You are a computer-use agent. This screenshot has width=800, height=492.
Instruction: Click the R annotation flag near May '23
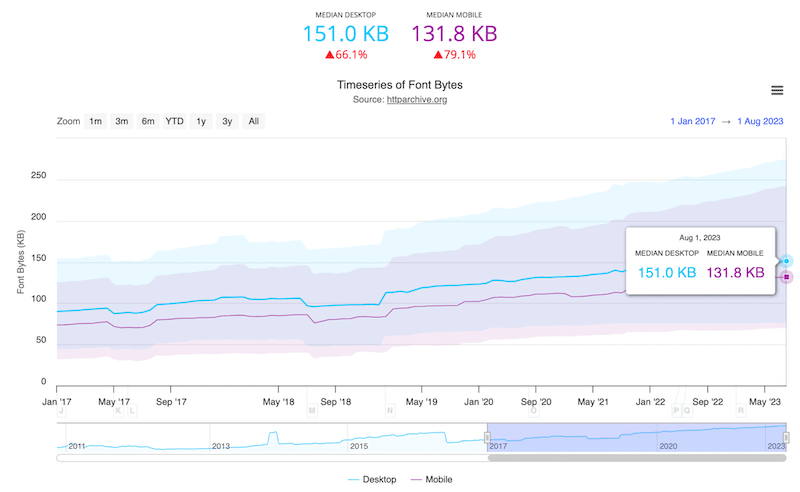pyautogui.click(x=741, y=410)
